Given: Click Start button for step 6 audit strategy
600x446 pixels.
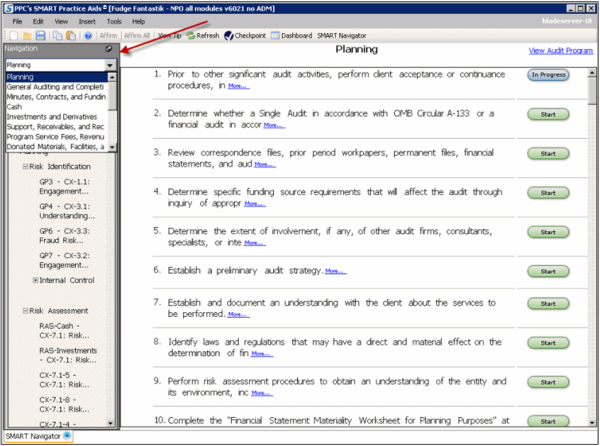Looking at the screenshot, I should point(547,270).
